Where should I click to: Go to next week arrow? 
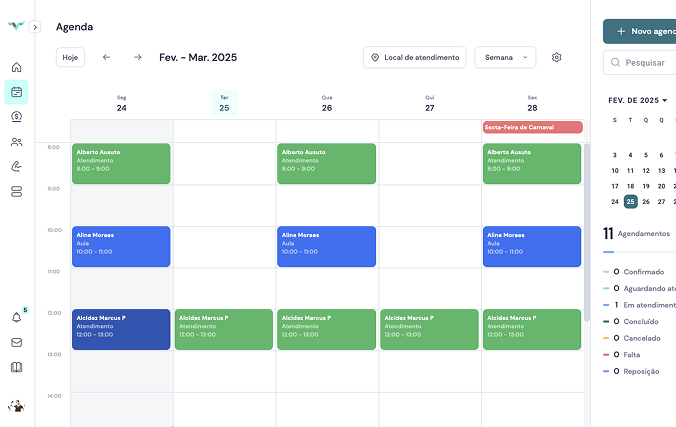point(138,58)
